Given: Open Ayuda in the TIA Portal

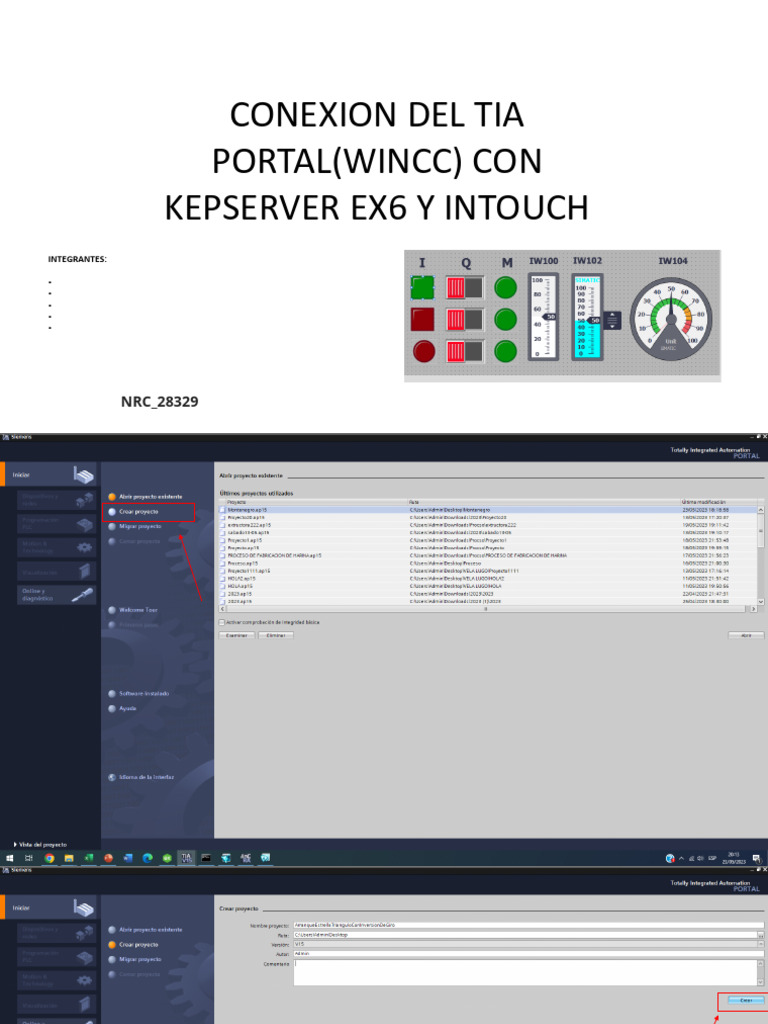Looking at the screenshot, I should (123, 709).
